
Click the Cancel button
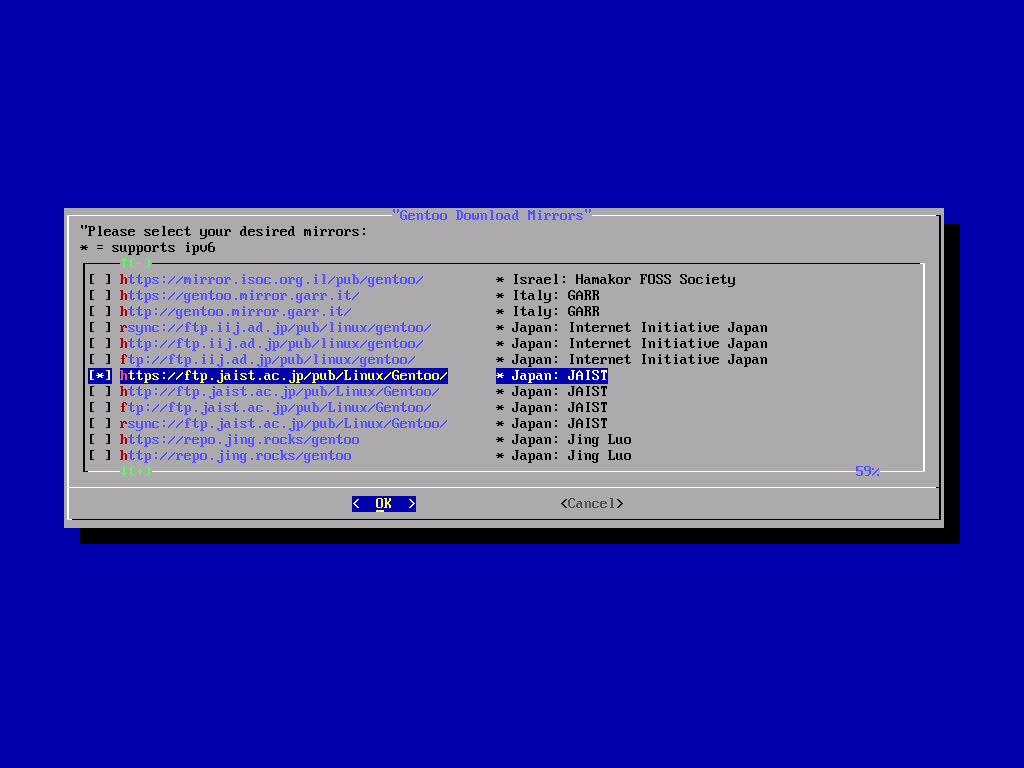(592, 504)
